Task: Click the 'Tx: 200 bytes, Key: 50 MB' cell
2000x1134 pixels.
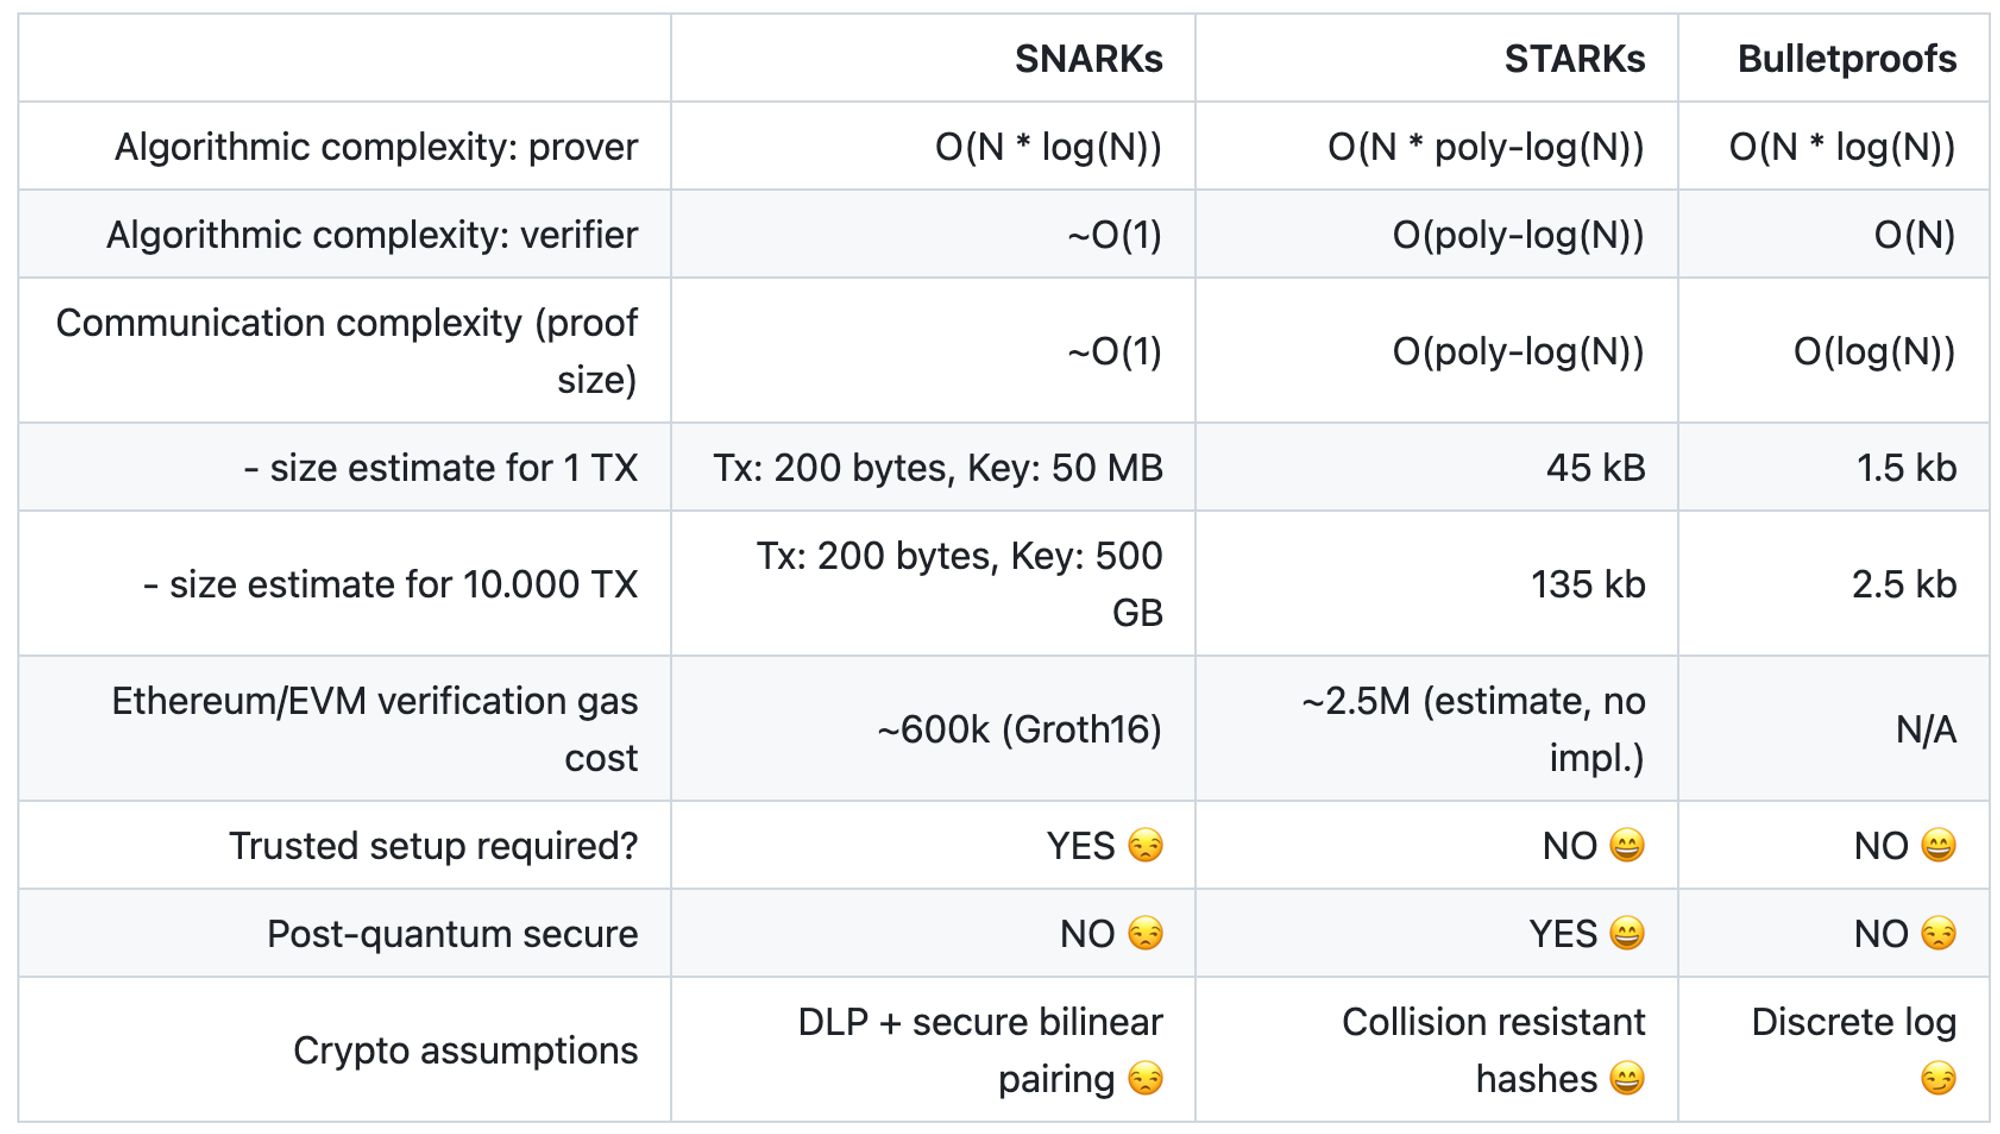Action: (938, 468)
